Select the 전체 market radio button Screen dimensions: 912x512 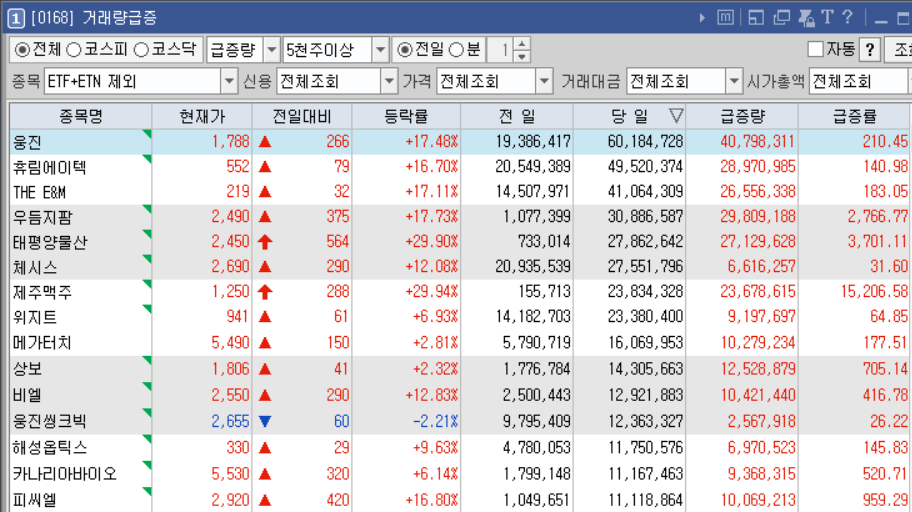tap(22, 50)
